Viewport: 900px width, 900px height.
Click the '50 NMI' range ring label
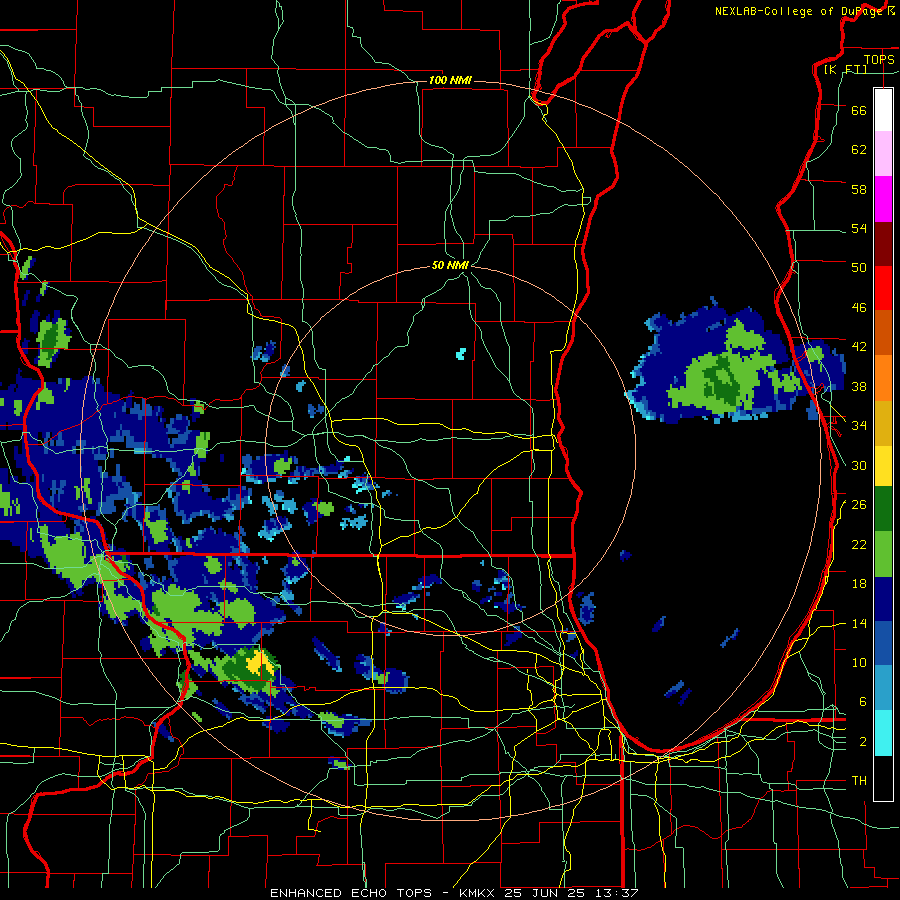click(450, 265)
